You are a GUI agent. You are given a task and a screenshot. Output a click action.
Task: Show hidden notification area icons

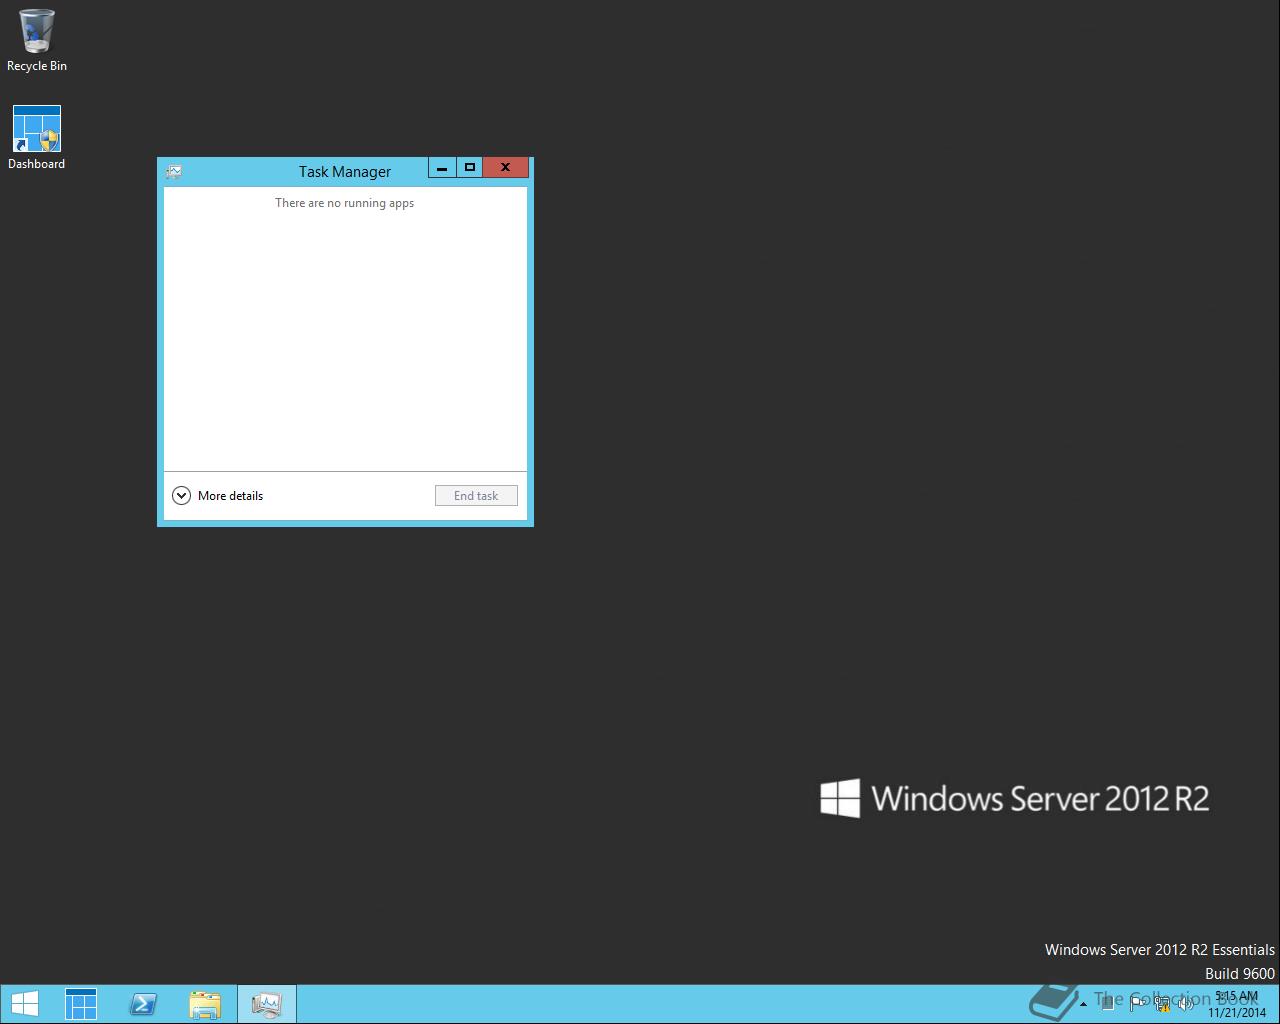click(x=1083, y=1004)
